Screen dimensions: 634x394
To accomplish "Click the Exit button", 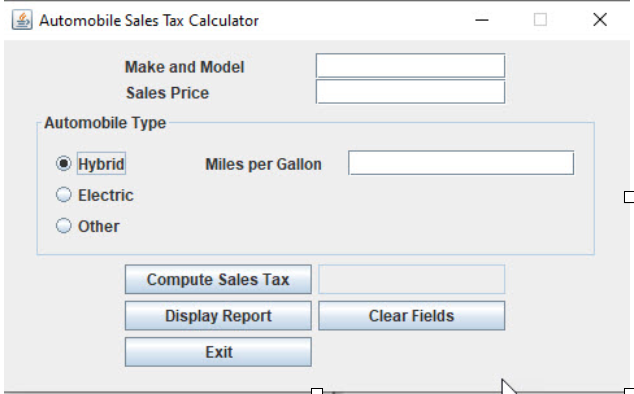I will tap(218, 352).
